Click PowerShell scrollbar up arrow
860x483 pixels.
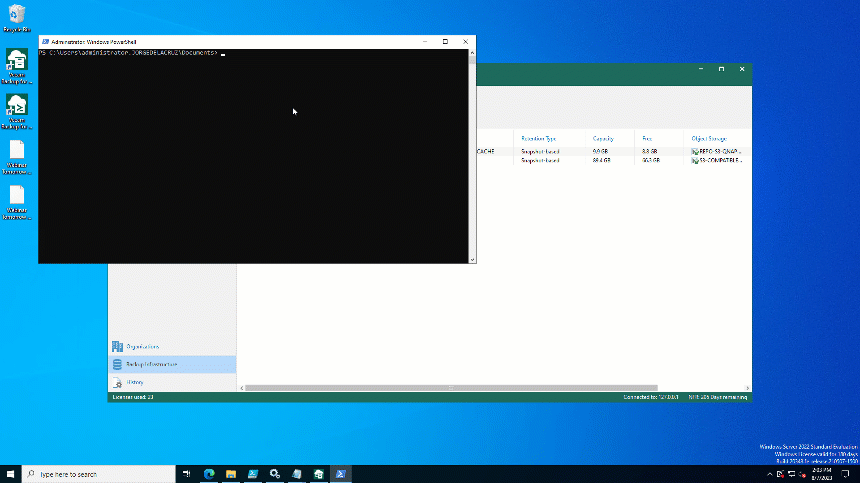point(472,53)
